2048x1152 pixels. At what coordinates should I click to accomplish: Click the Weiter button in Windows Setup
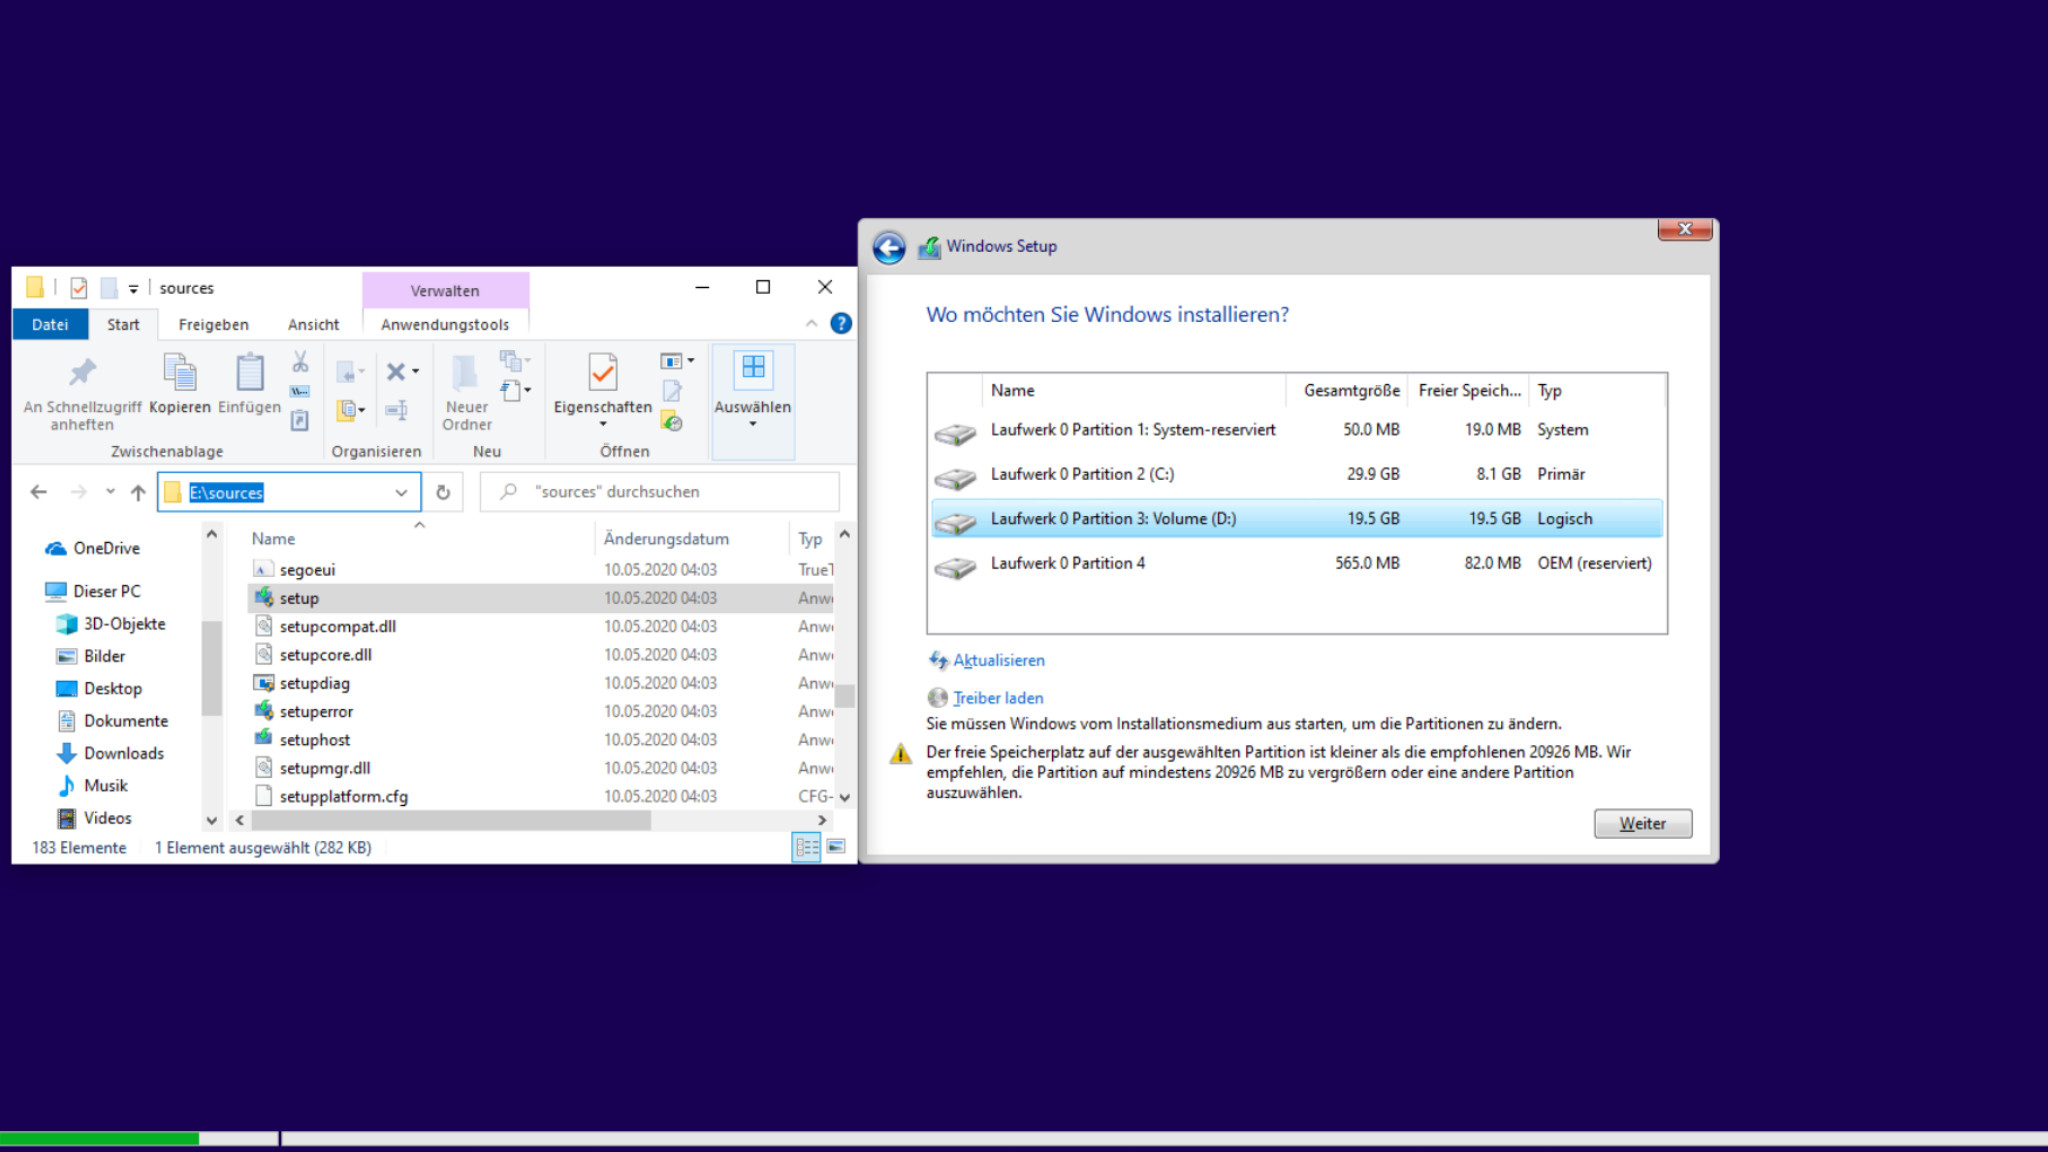[1642, 823]
